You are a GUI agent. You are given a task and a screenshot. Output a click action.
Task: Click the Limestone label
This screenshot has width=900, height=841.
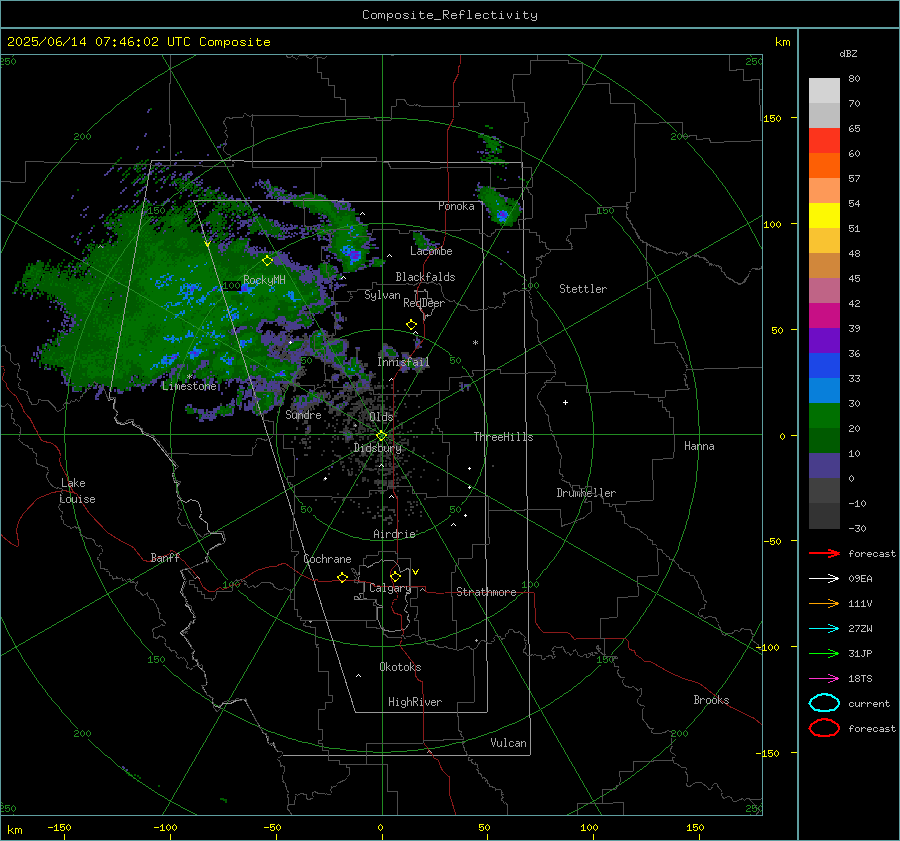tap(189, 386)
